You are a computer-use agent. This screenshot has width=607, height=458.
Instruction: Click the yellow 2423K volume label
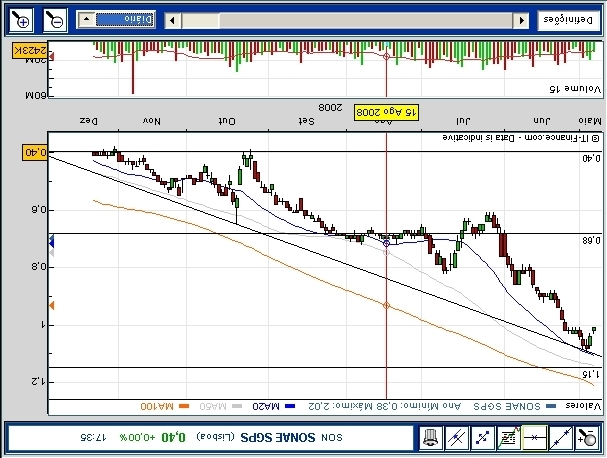[x=30, y=51]
